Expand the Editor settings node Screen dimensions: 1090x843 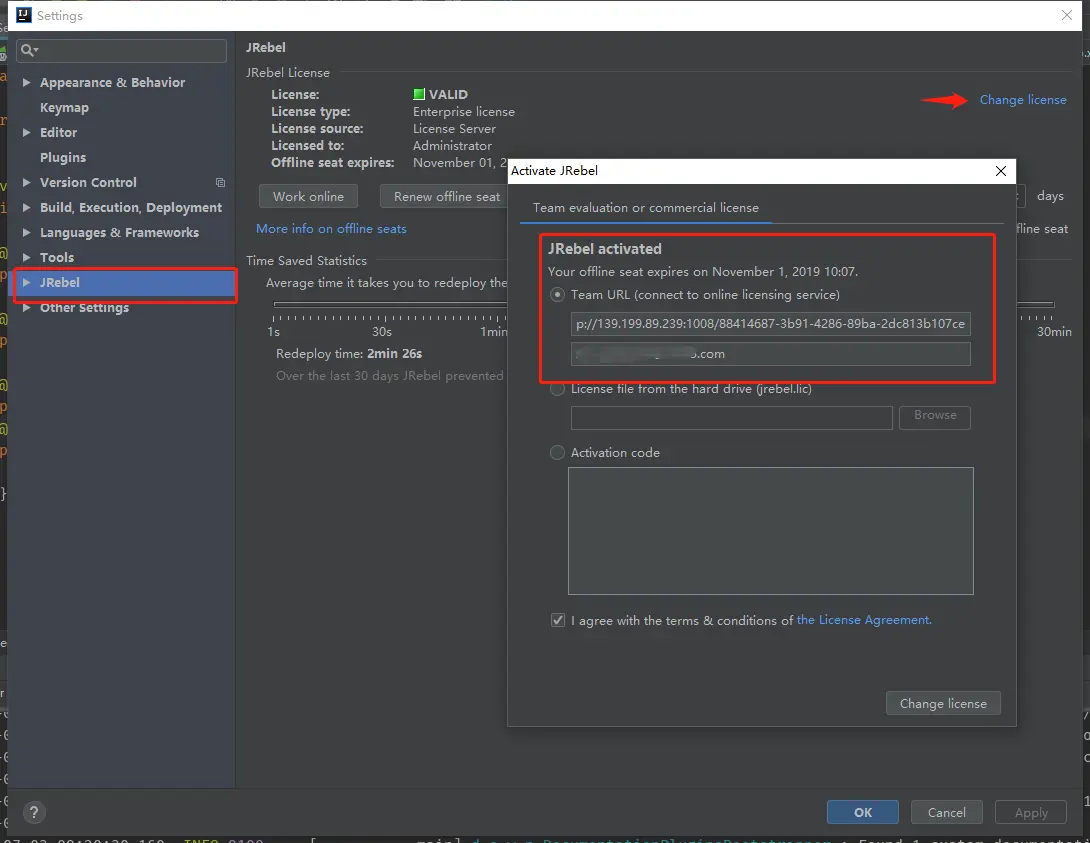[x=26, y=132]
